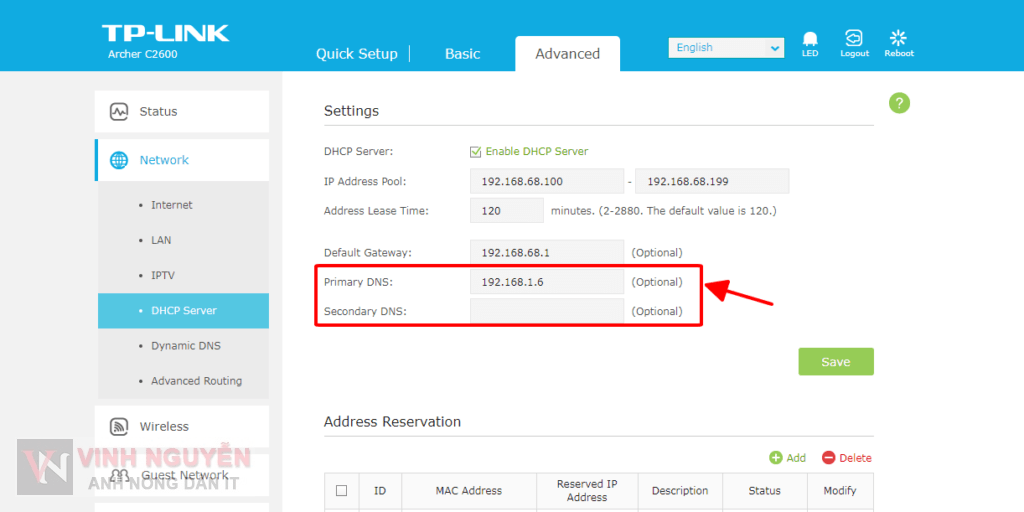Switch to the Basic tab
This screenshot has width=1024, height=512.
(x=462, y=54)
